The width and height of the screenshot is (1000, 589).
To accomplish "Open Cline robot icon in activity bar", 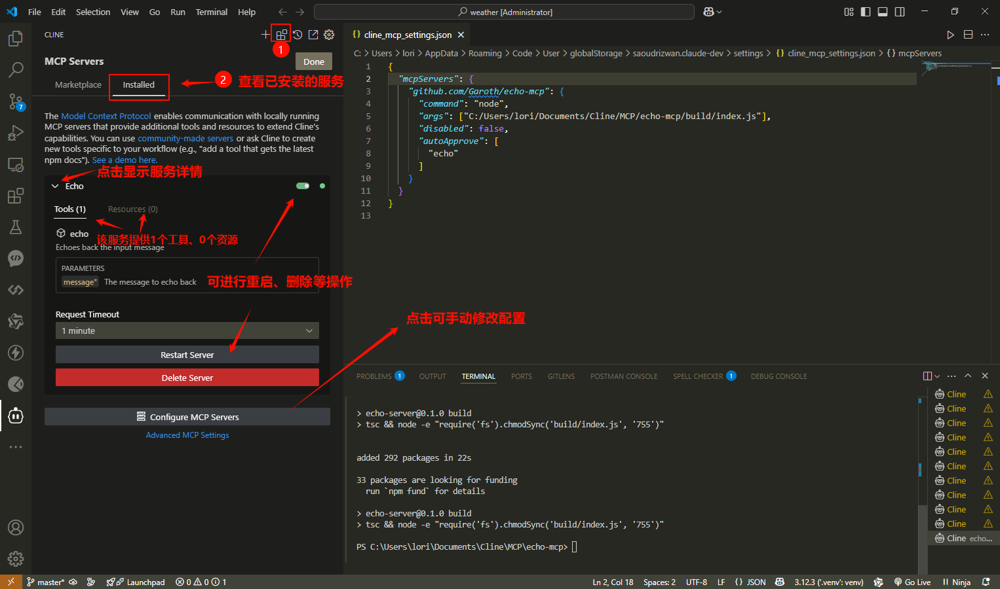I will (x=16, y=416).
